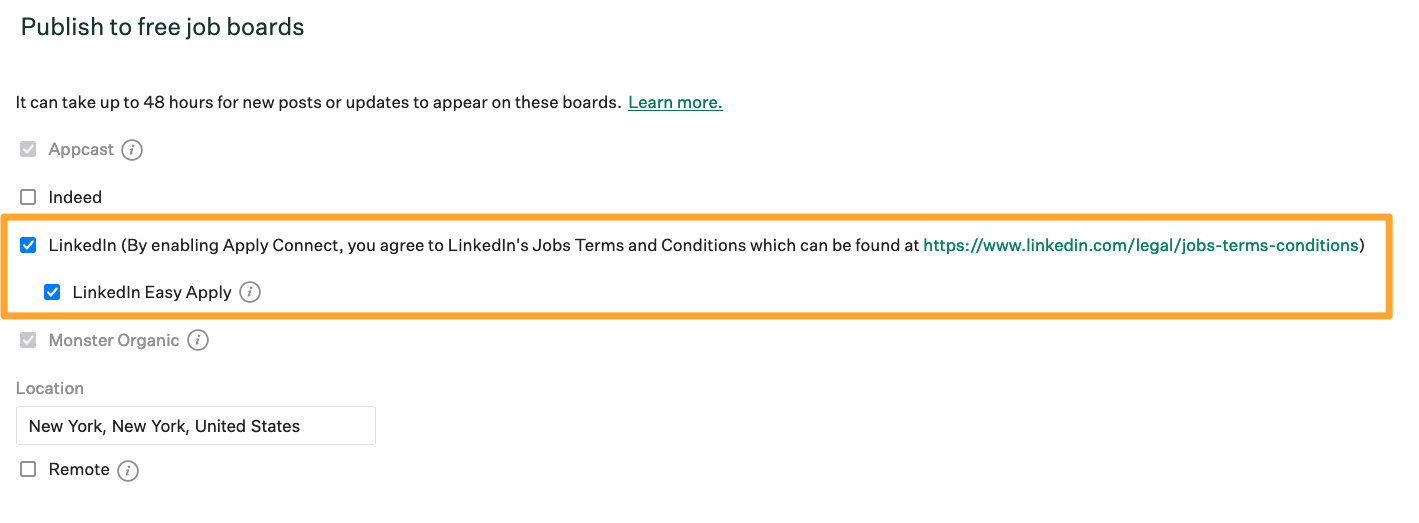
Task: Open the Appcast info tooltip icon
Action: [132, 150]
